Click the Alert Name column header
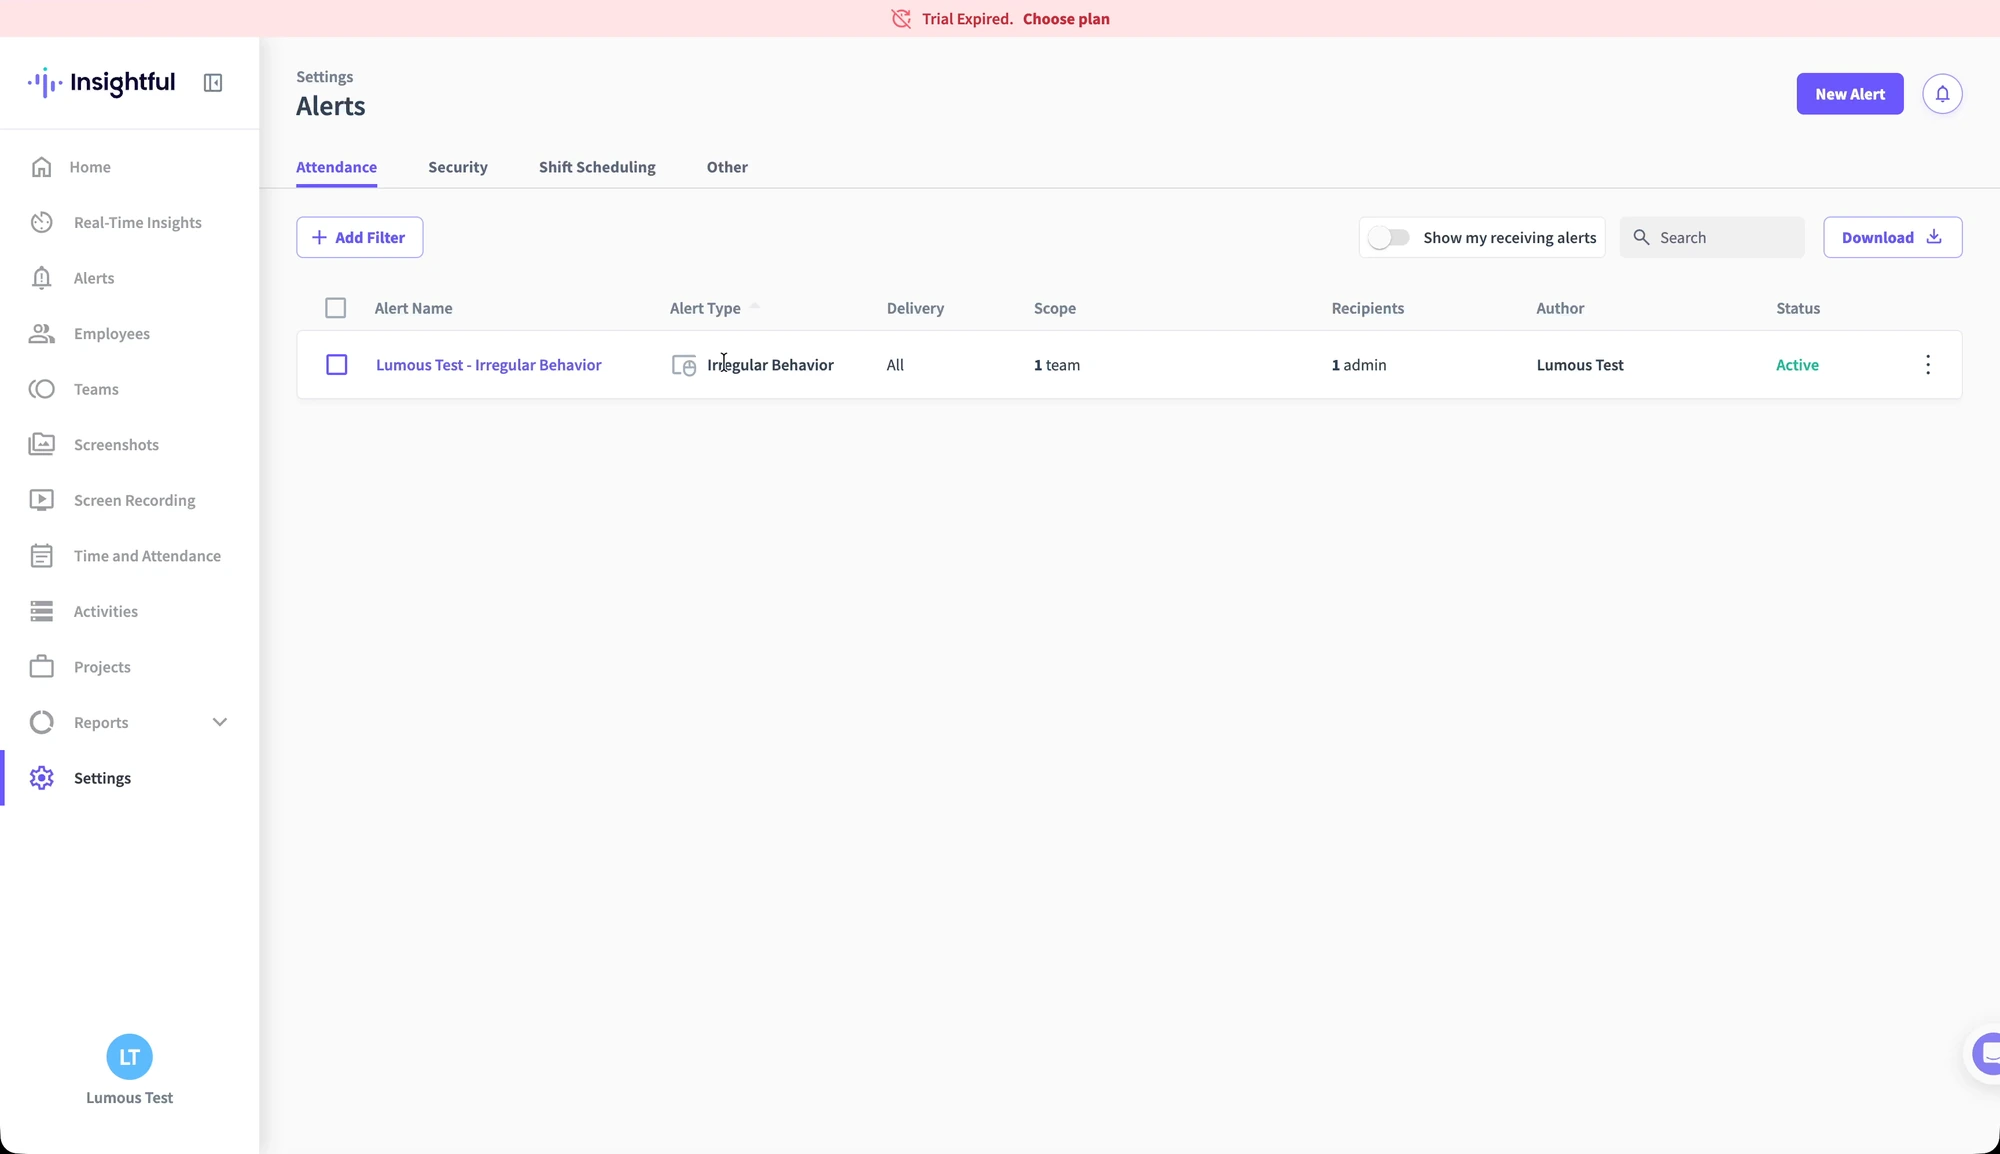The height and width of the screenshot is (1154, 2000). pyautogui.click(x=413, y=308)
